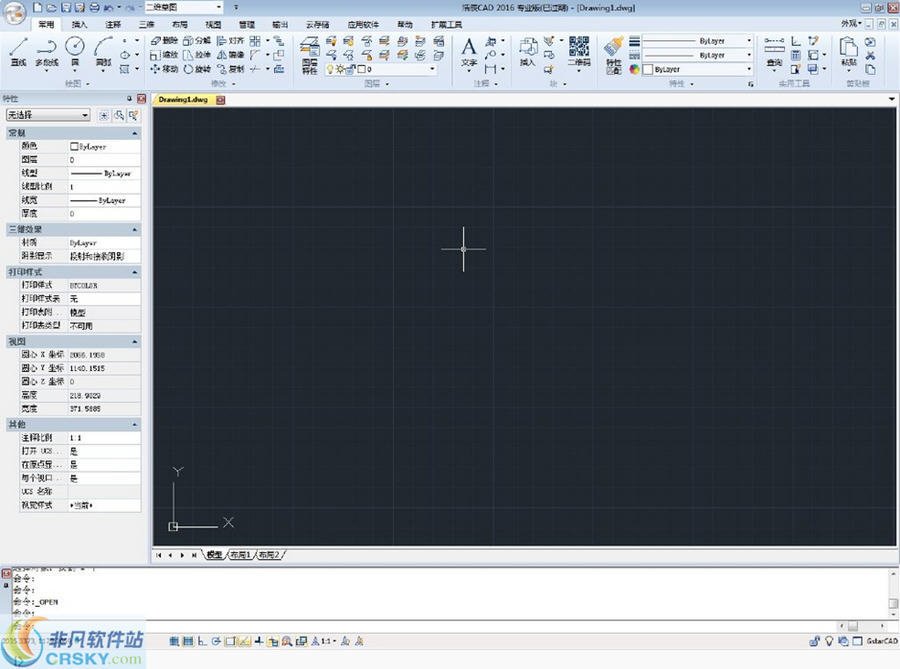Screen dimensions: 900x669
Task: Click the Text (文字) annotation tool
Action: 469,53
